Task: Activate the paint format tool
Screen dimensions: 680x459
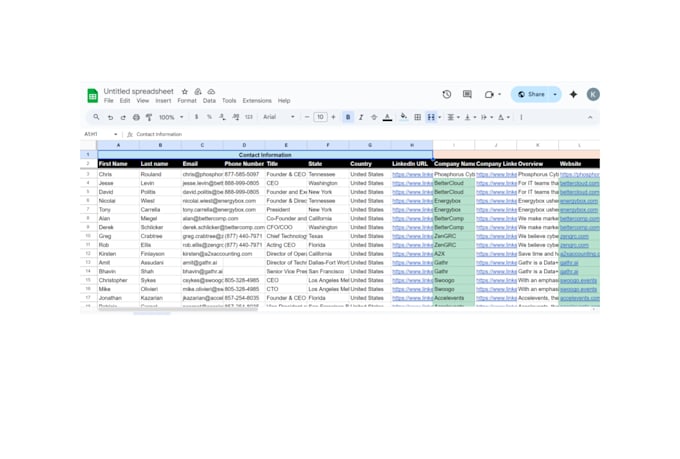Action: point(149,117)
